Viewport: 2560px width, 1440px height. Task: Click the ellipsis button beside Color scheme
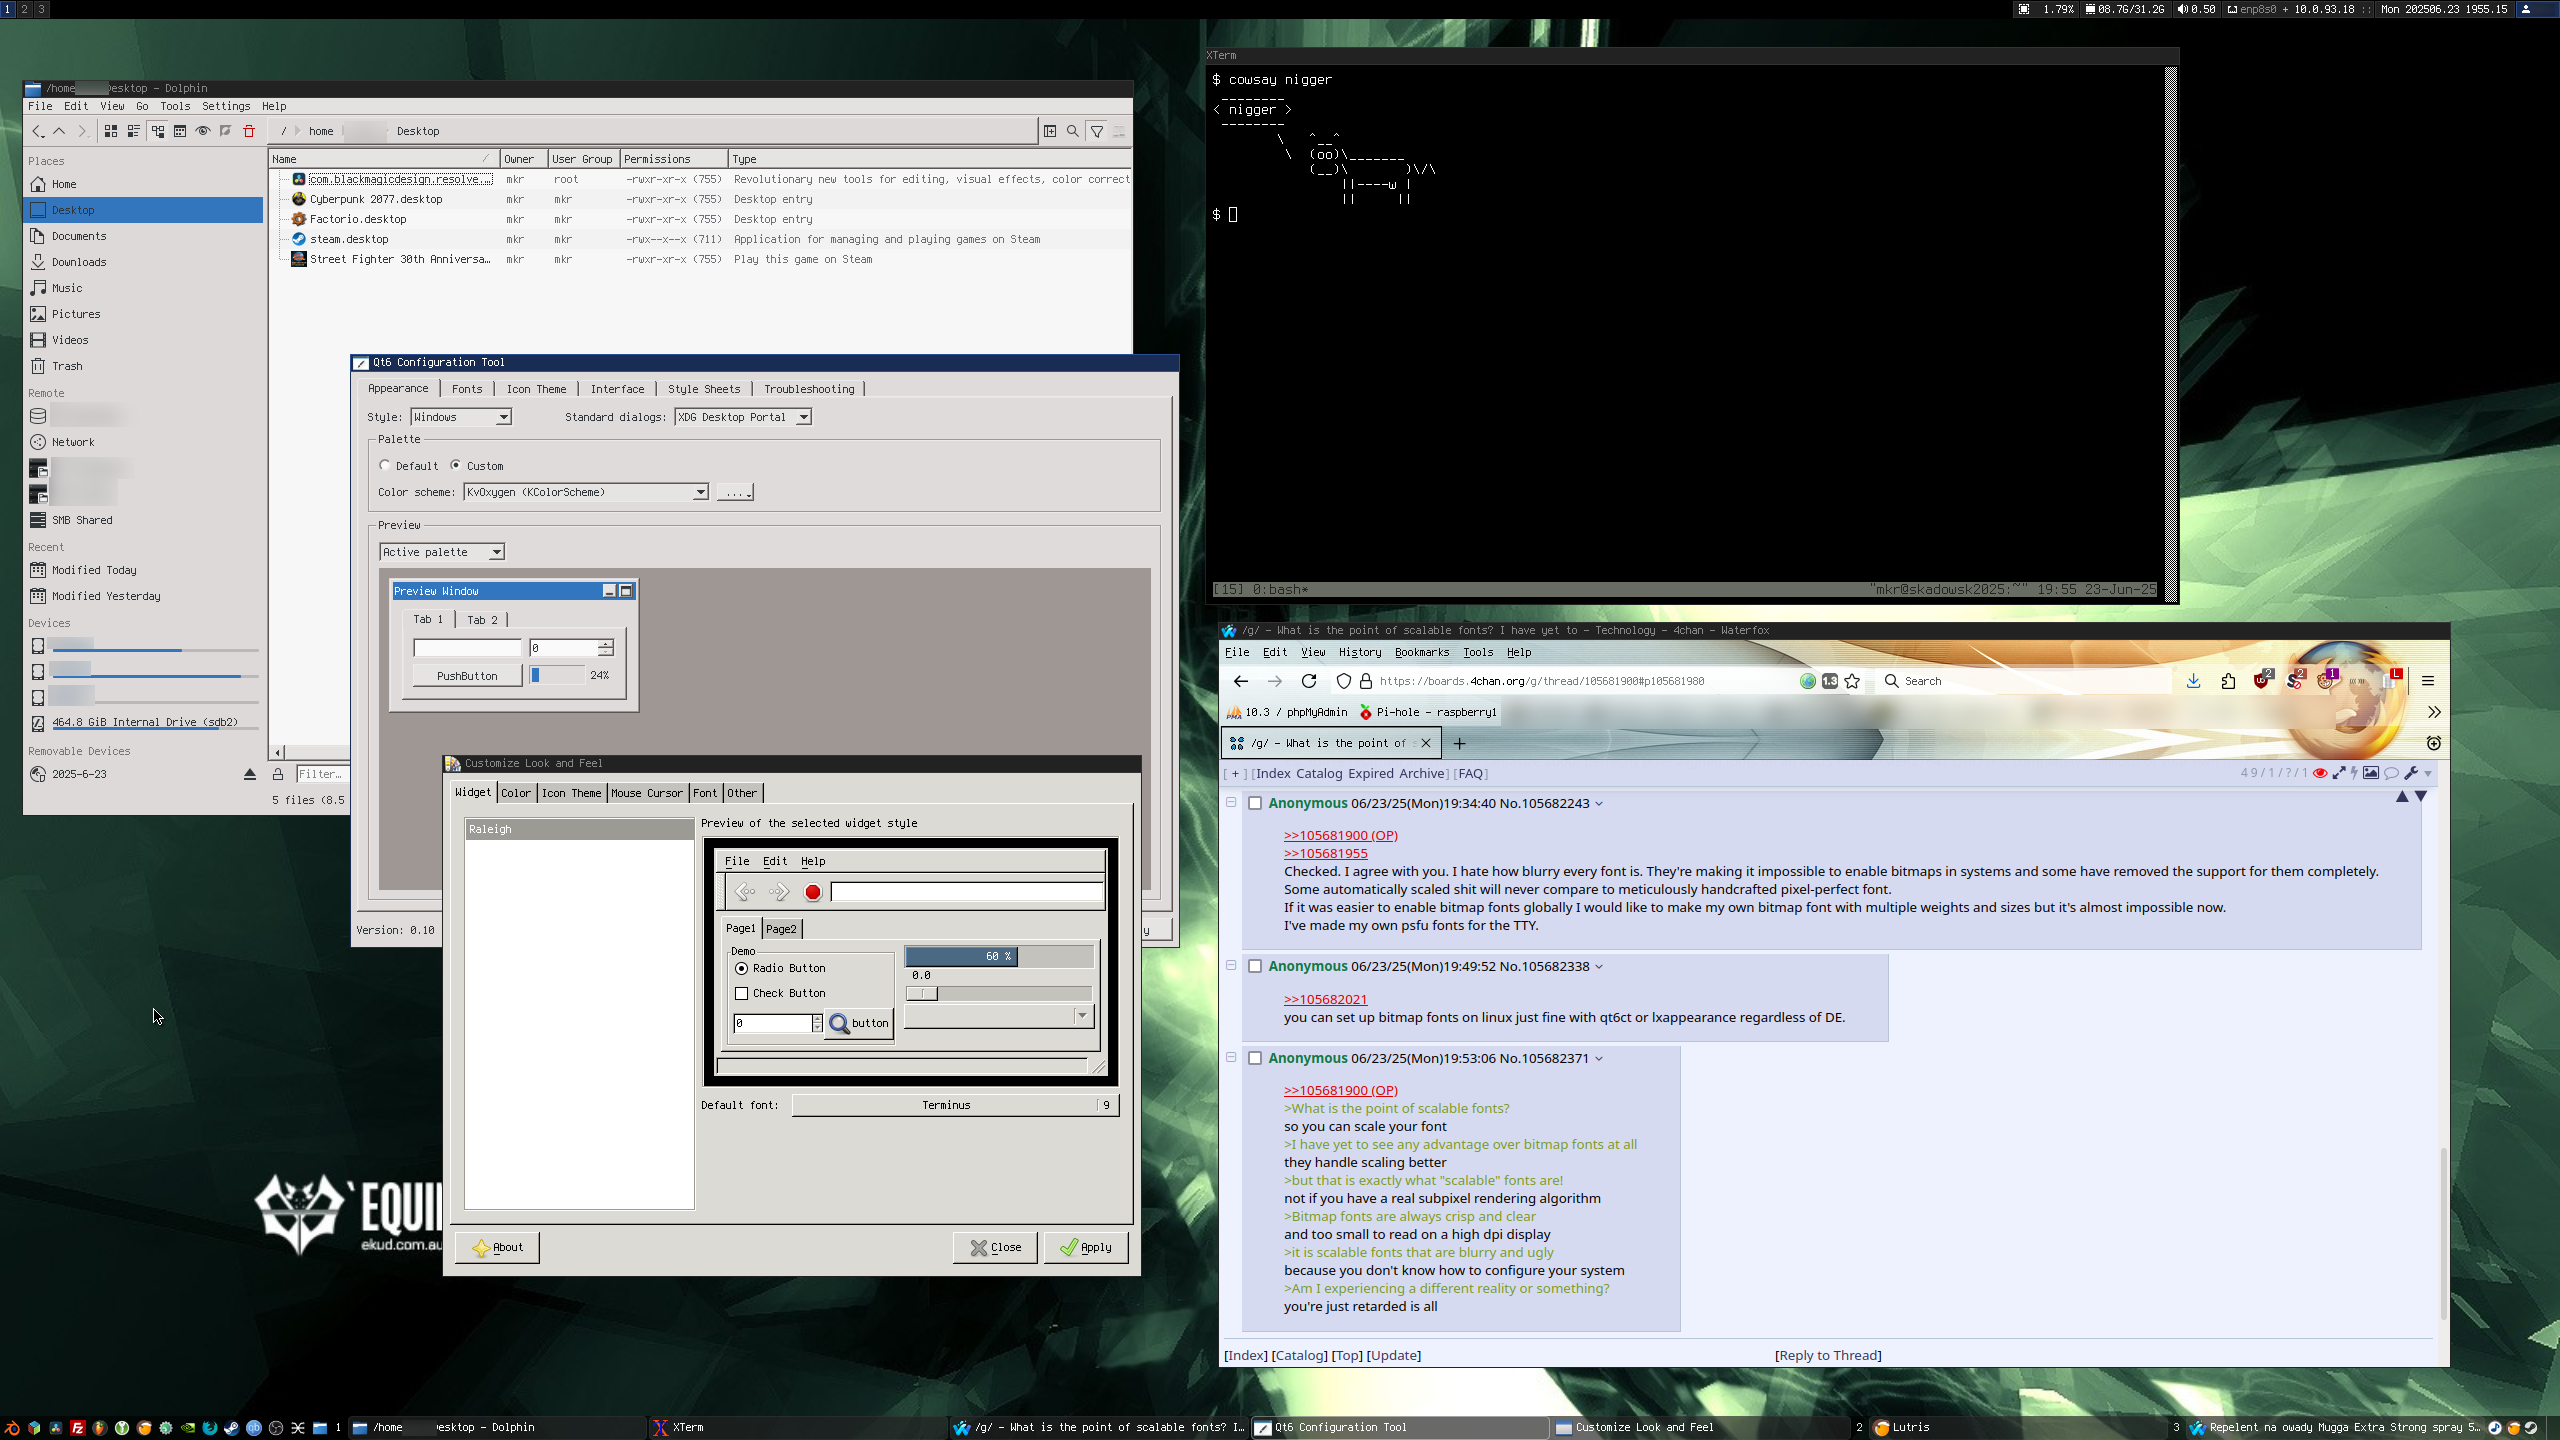(735, 492)
